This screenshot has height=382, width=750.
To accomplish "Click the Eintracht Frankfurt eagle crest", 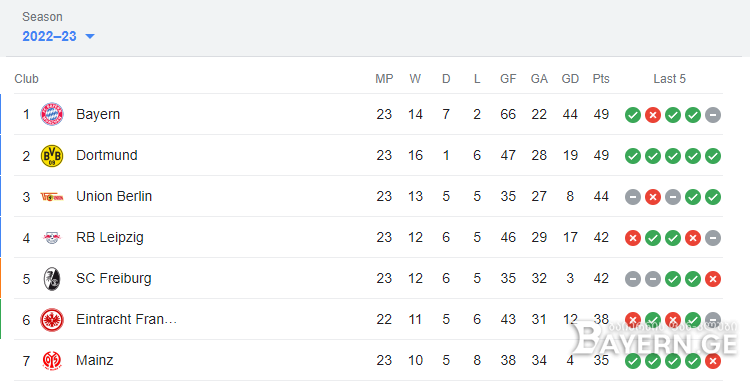I will tap(52, 320).
